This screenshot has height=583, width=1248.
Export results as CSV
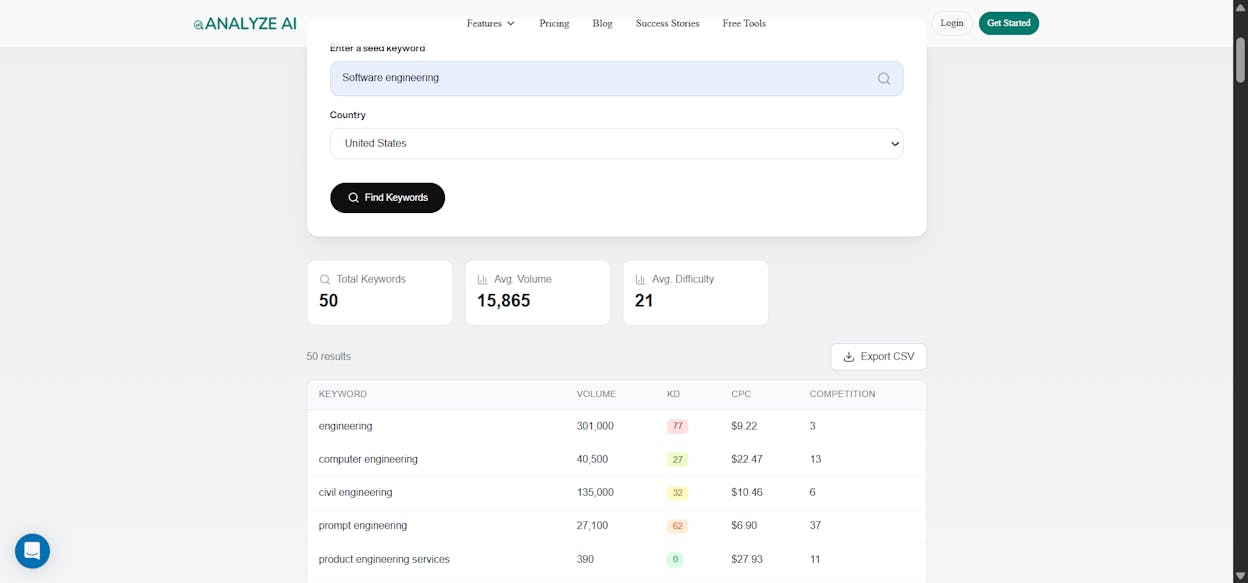pyautogui.click(x=878, y=357)
